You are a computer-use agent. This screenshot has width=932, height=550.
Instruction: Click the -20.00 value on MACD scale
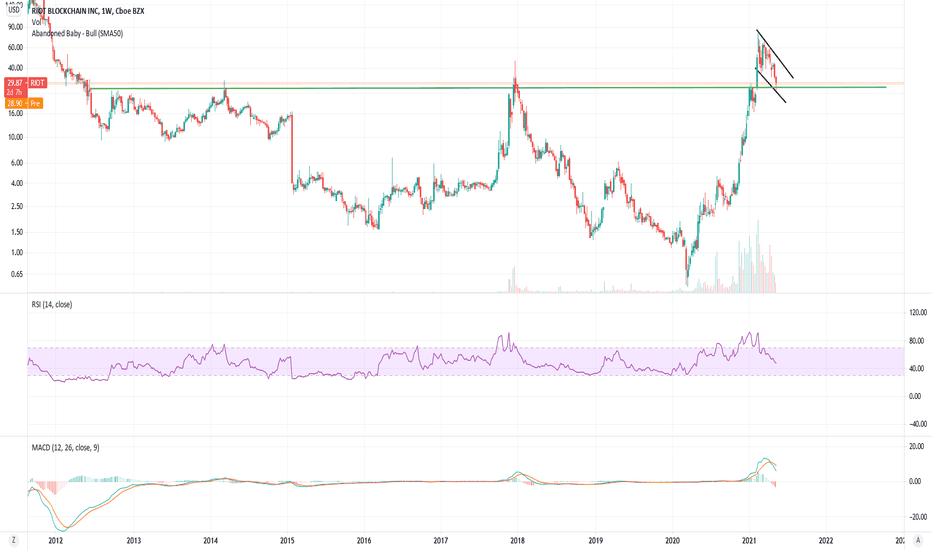point(917,517)
